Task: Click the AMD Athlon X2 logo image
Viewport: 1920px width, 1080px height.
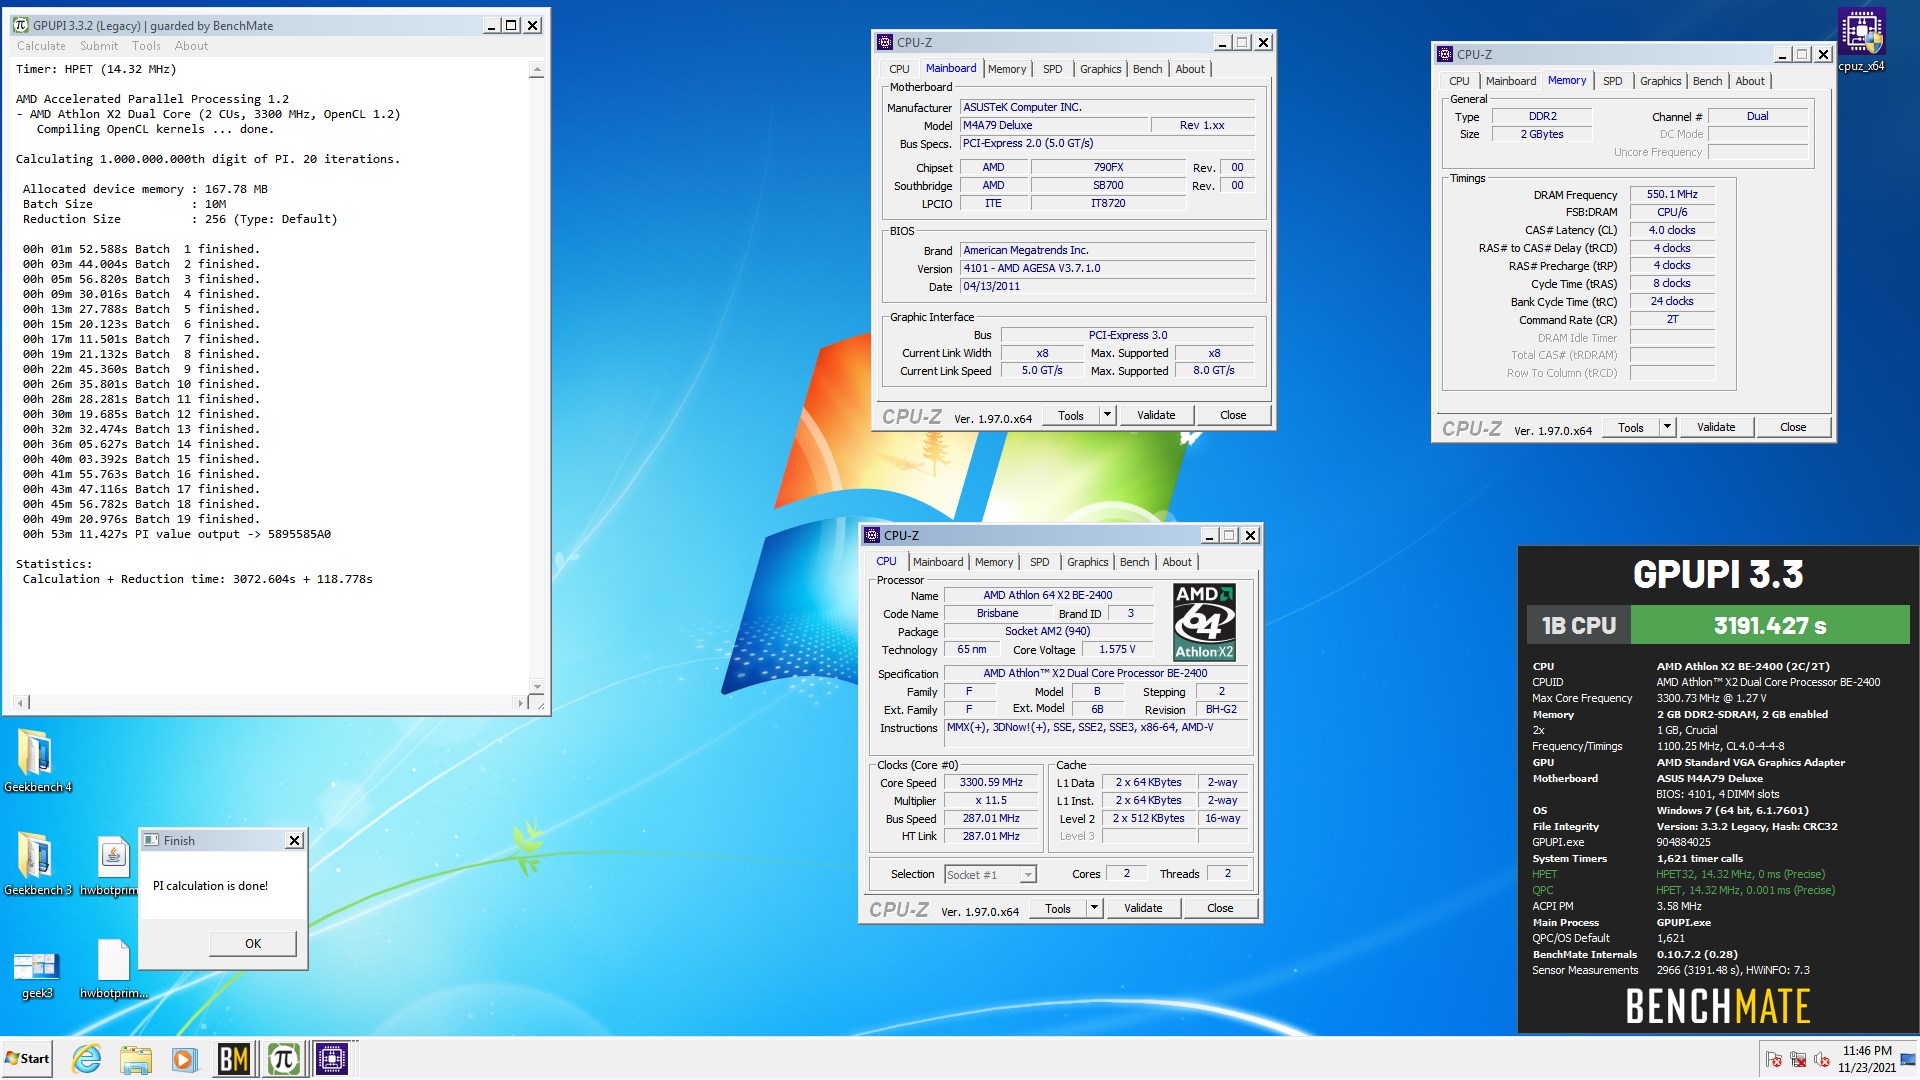Action: [1204, 622]
